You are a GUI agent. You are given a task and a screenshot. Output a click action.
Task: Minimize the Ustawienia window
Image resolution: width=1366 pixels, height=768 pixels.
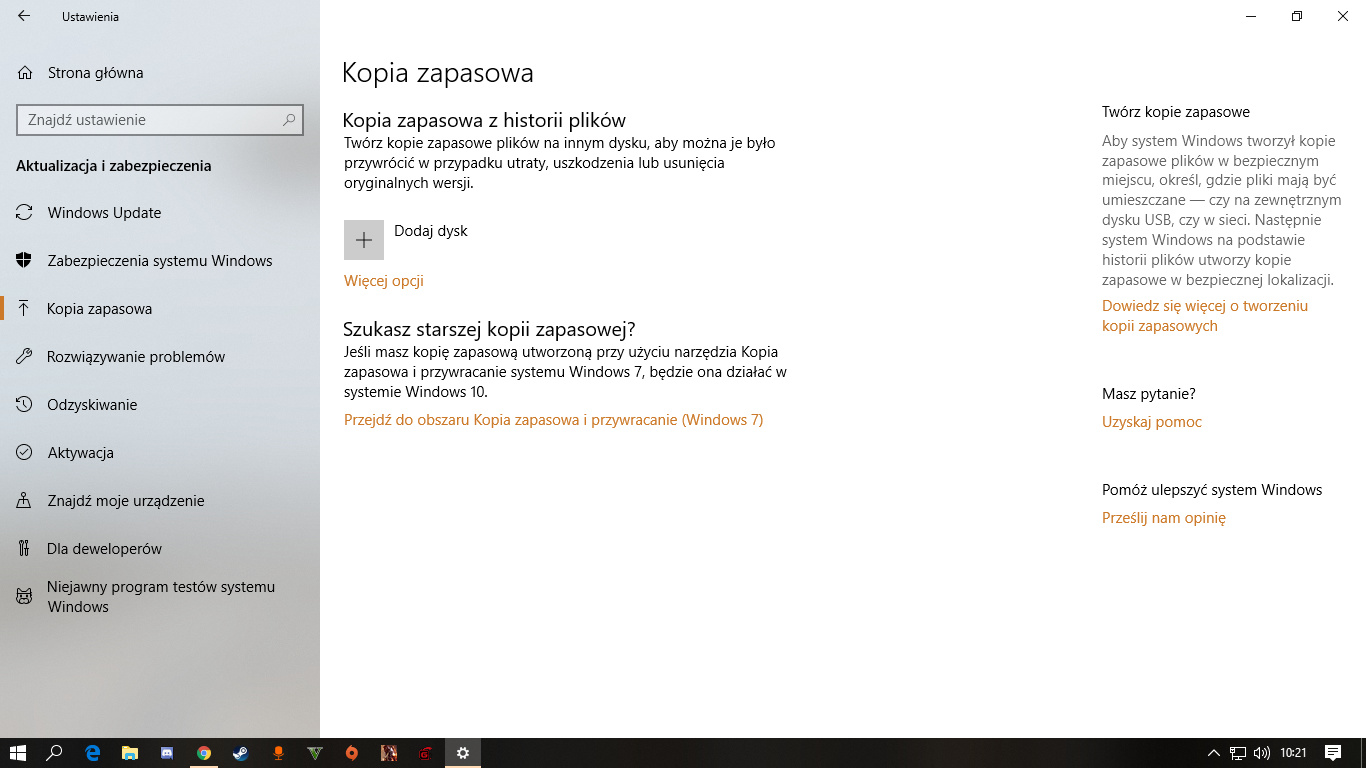click(1251, 16)
